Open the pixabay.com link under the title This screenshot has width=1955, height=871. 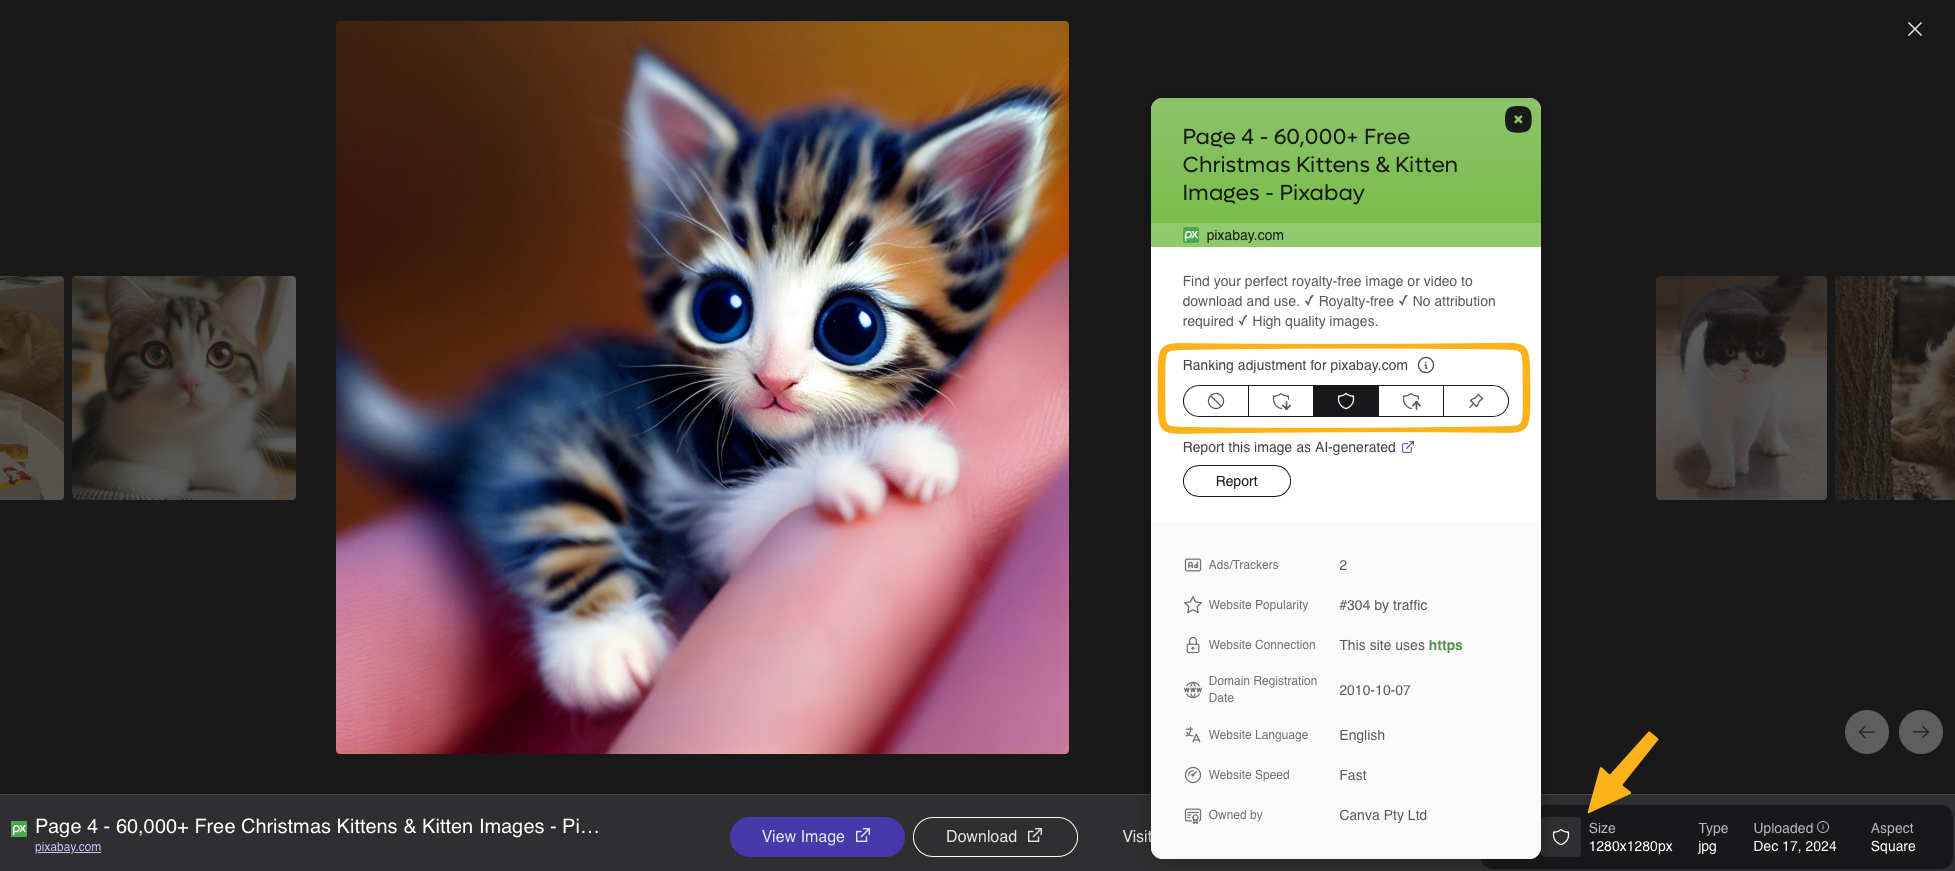pyautogui.click(x=68, y=847)
